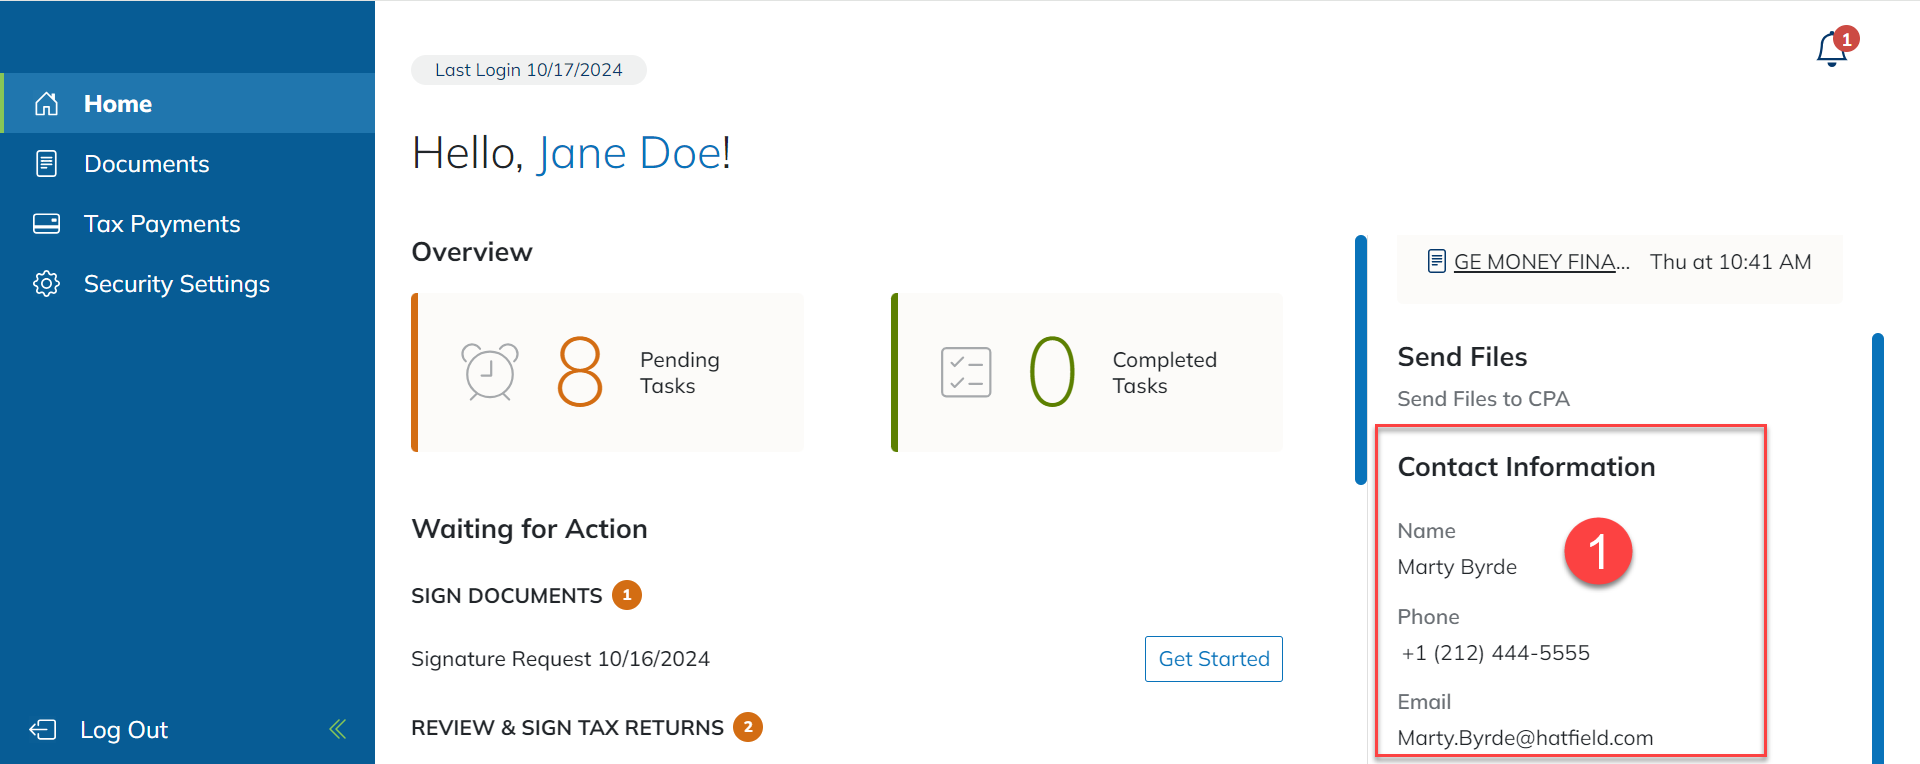This screenshot has width=1920, height=764.
Task: Click the Completed Tasks overview card
Action: 1087,372
